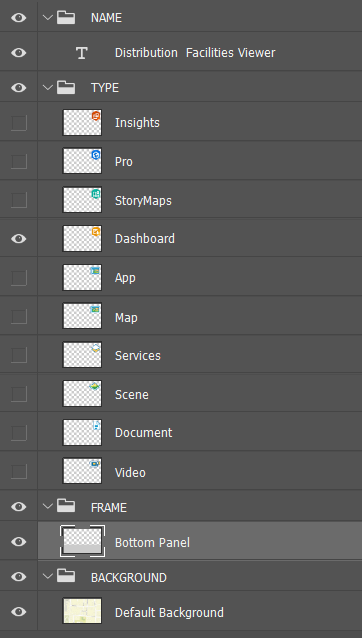Click the FRAME group folder icon
This screenshot has height=638, width=362.
[65, 506]
